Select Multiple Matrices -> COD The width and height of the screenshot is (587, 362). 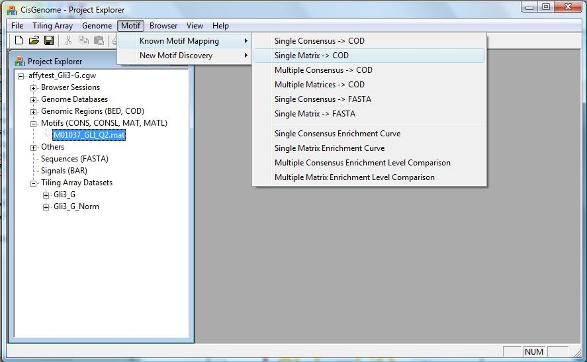click(369, 85)
